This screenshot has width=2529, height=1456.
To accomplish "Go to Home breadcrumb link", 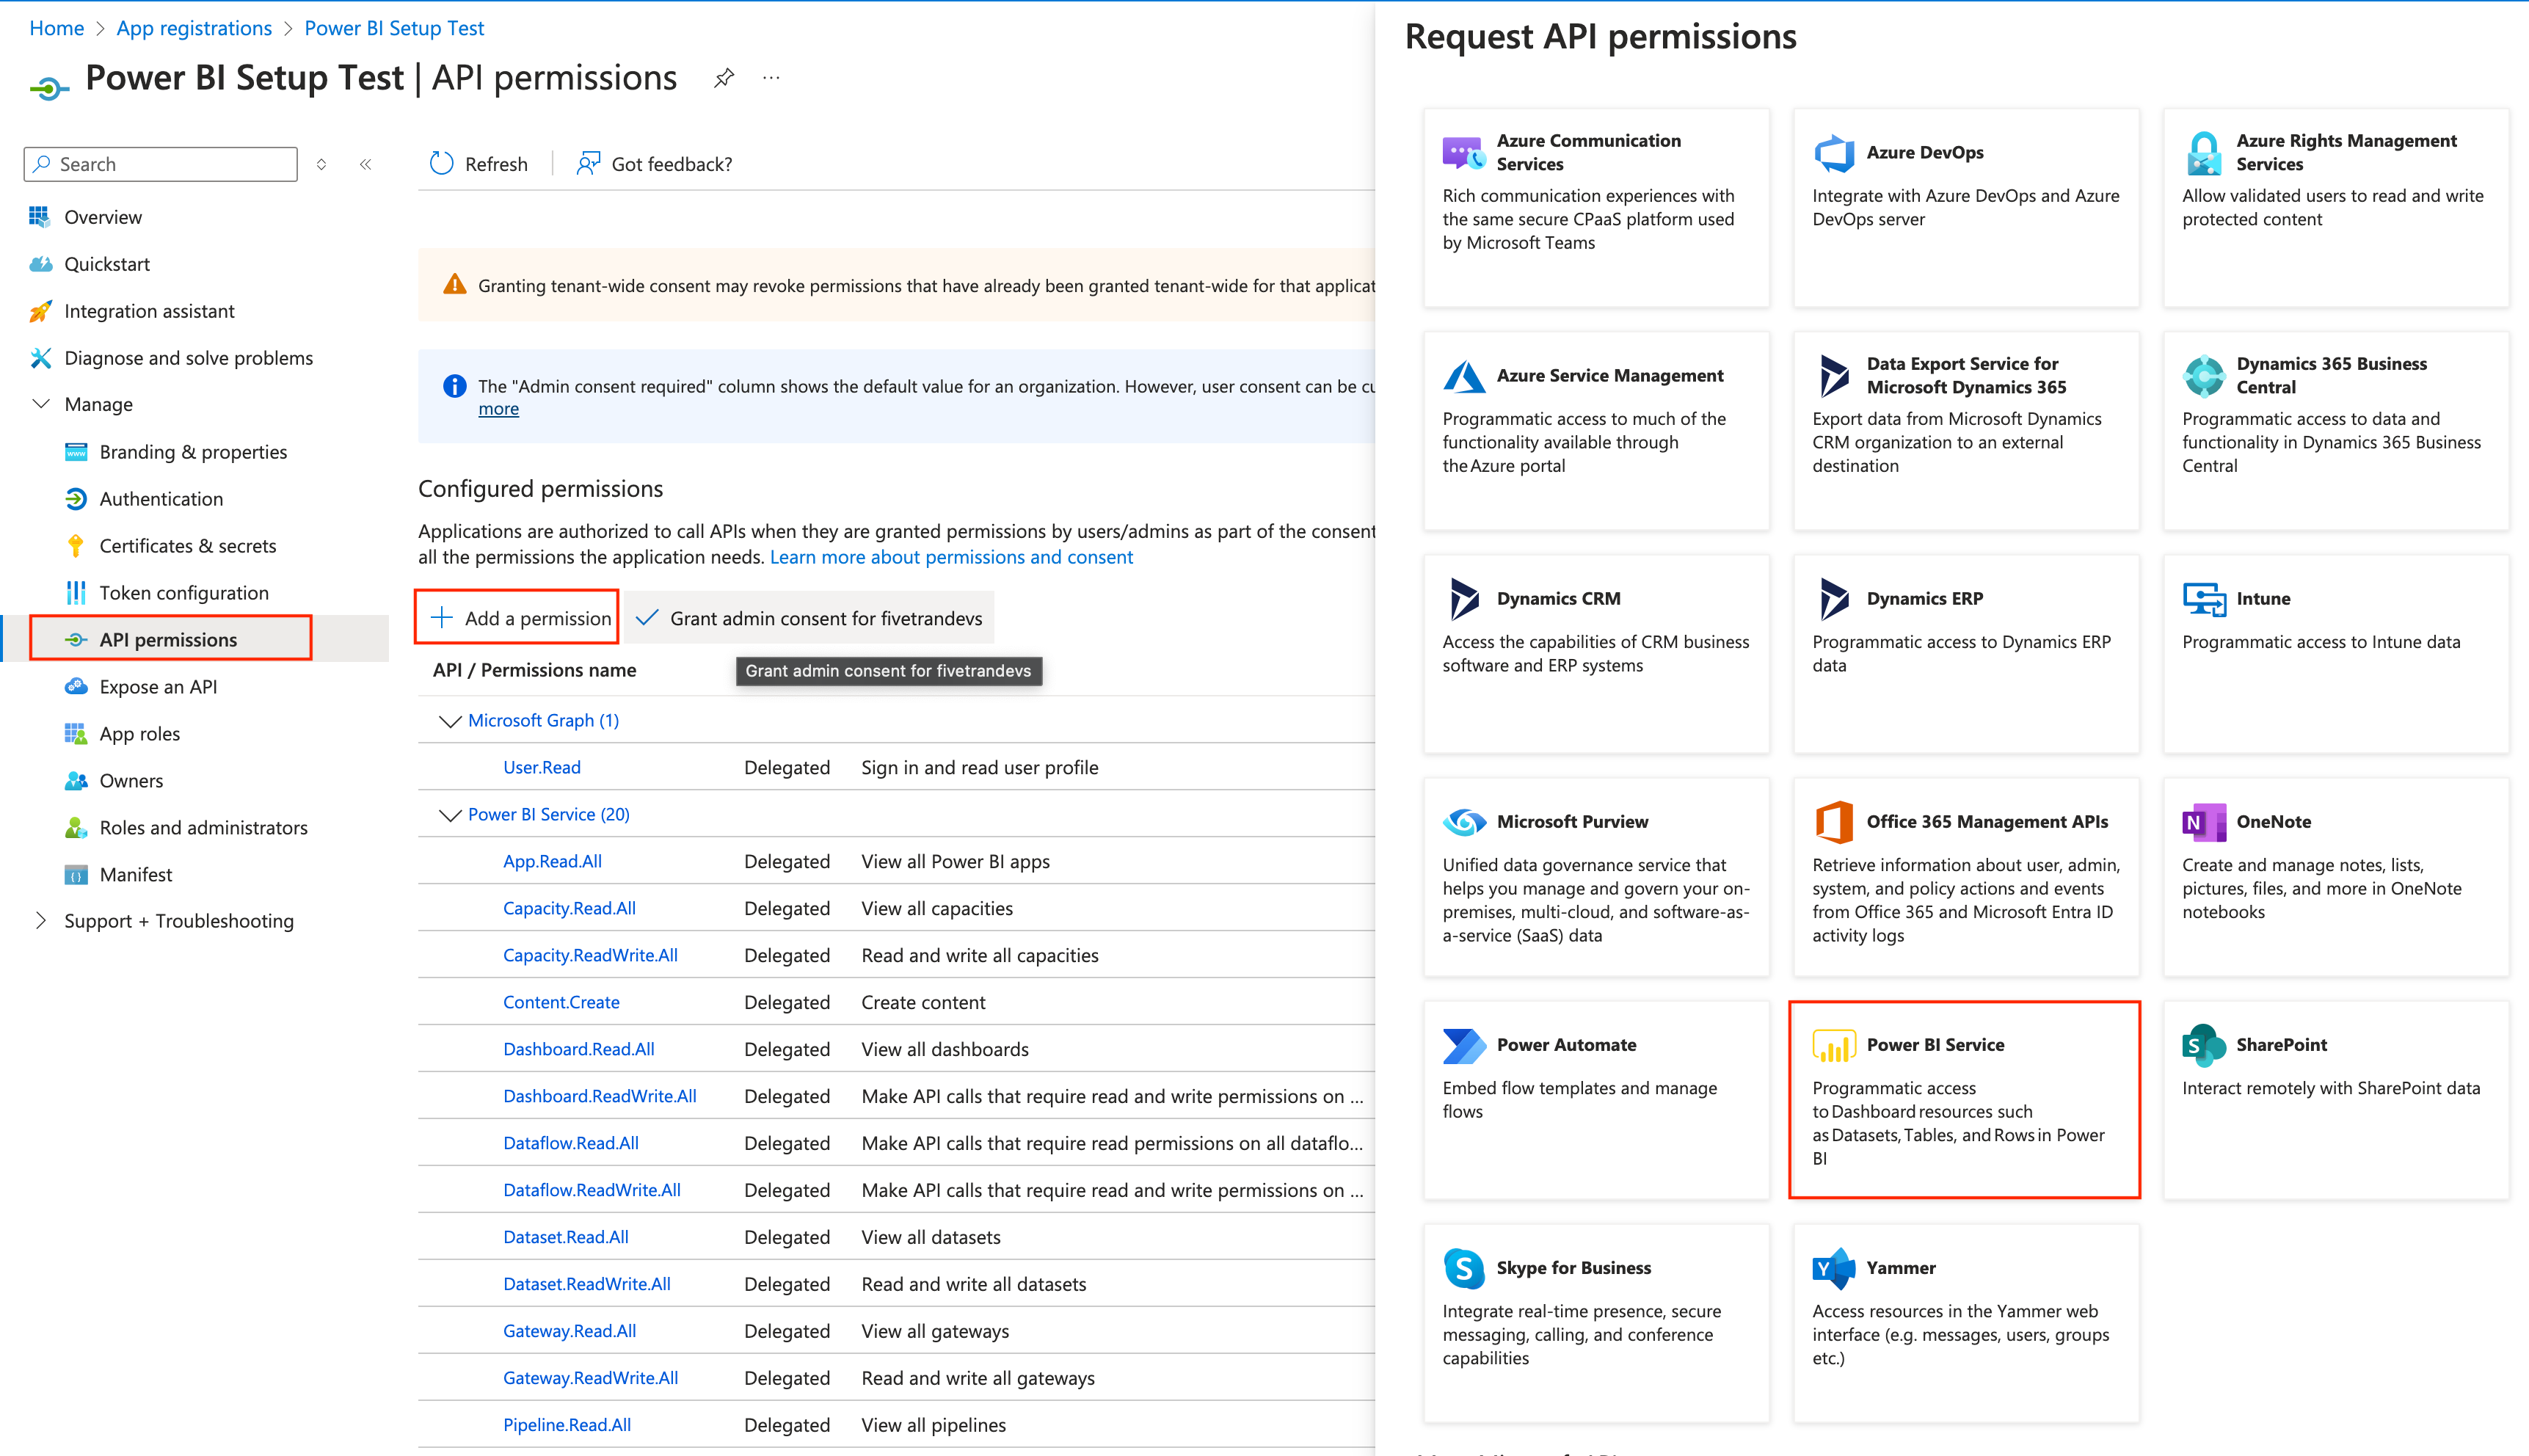I will tap(57, 28).
